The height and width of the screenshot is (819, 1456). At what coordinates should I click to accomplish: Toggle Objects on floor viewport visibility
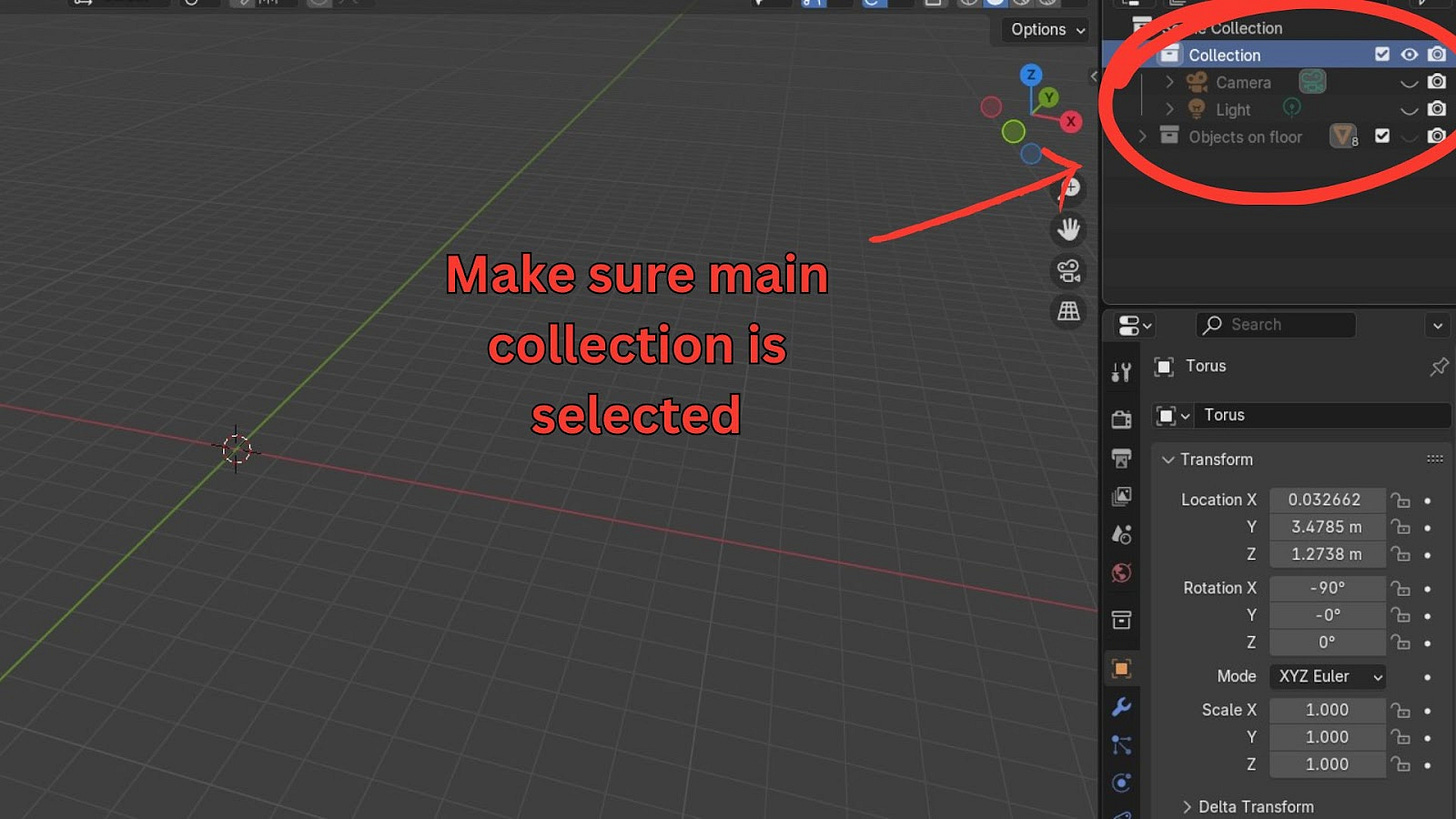pyautogui.click(x=1409, y=136)
